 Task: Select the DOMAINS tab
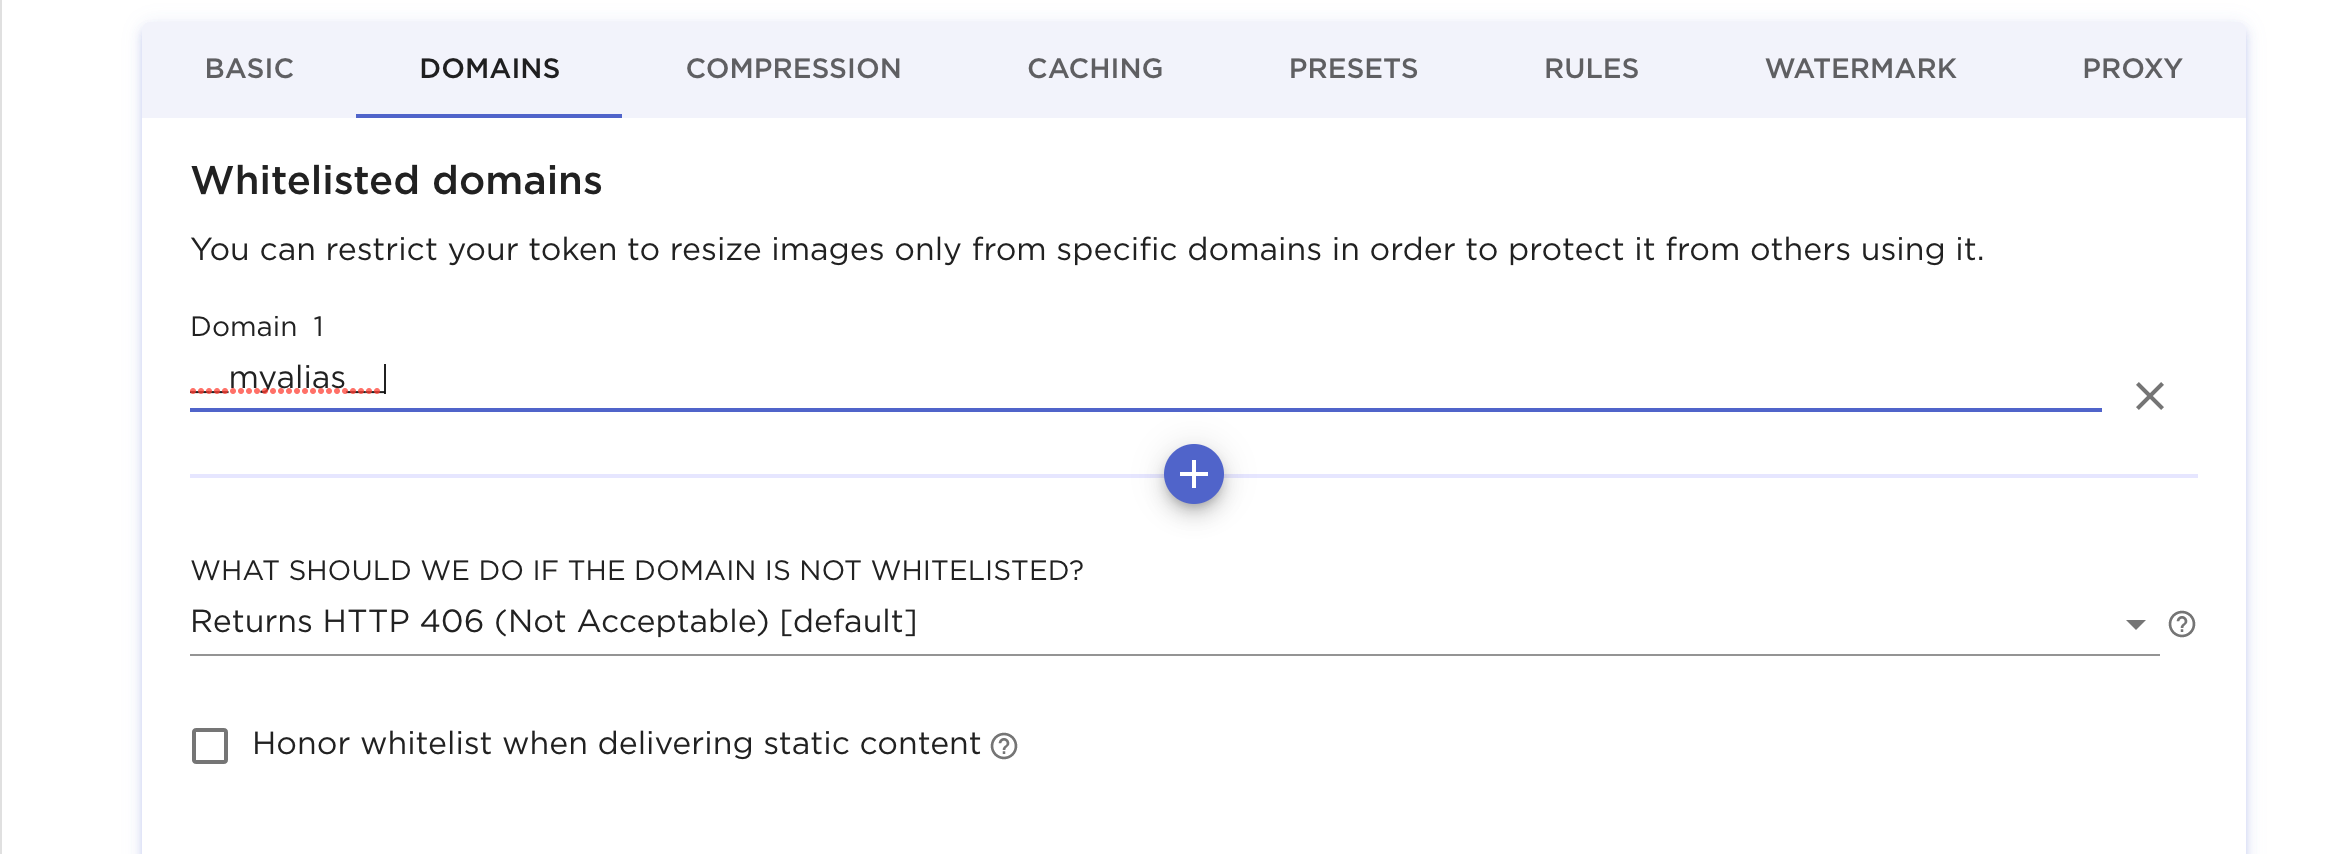pyautogui.click(x=489, y=69)
